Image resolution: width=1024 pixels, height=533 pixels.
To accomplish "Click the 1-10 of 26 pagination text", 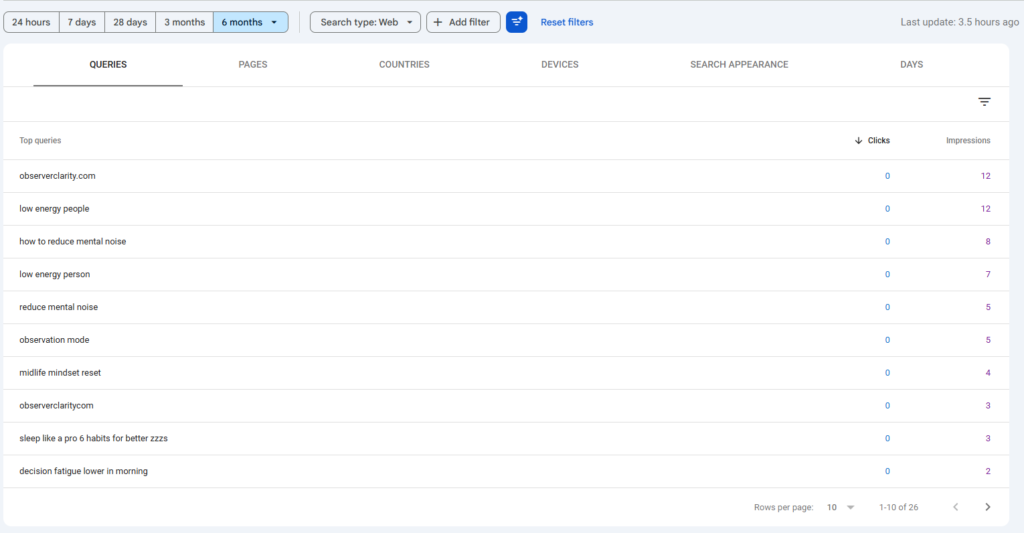I will click(x=898, y=508).
